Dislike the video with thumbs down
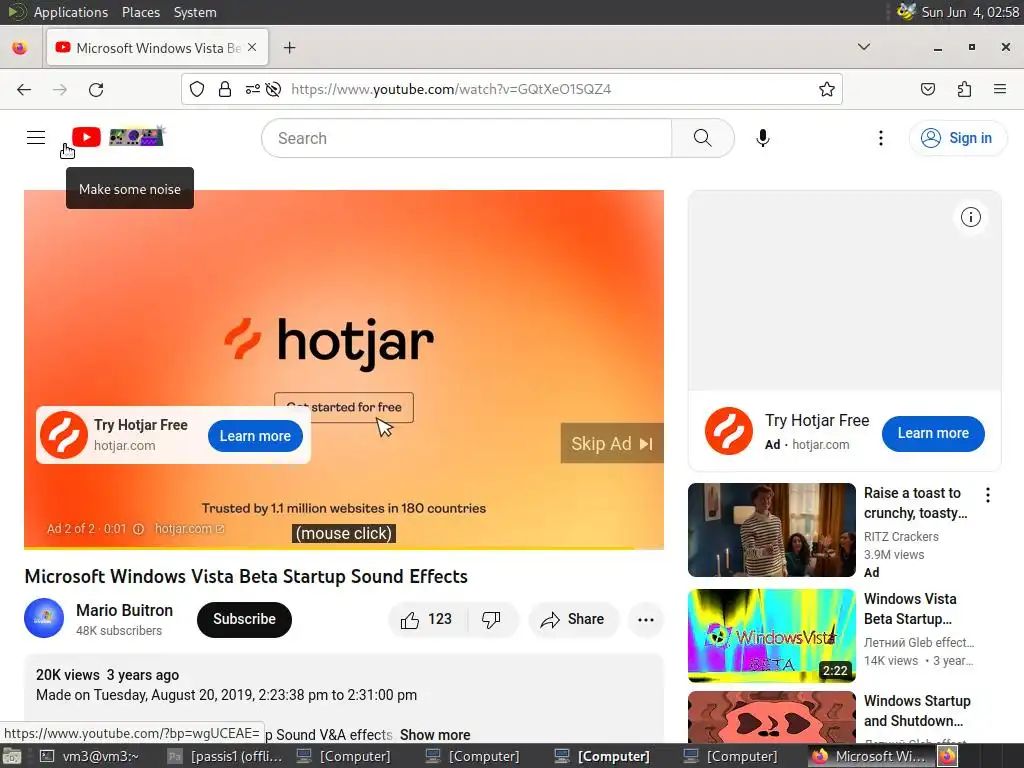 [491, 620]
